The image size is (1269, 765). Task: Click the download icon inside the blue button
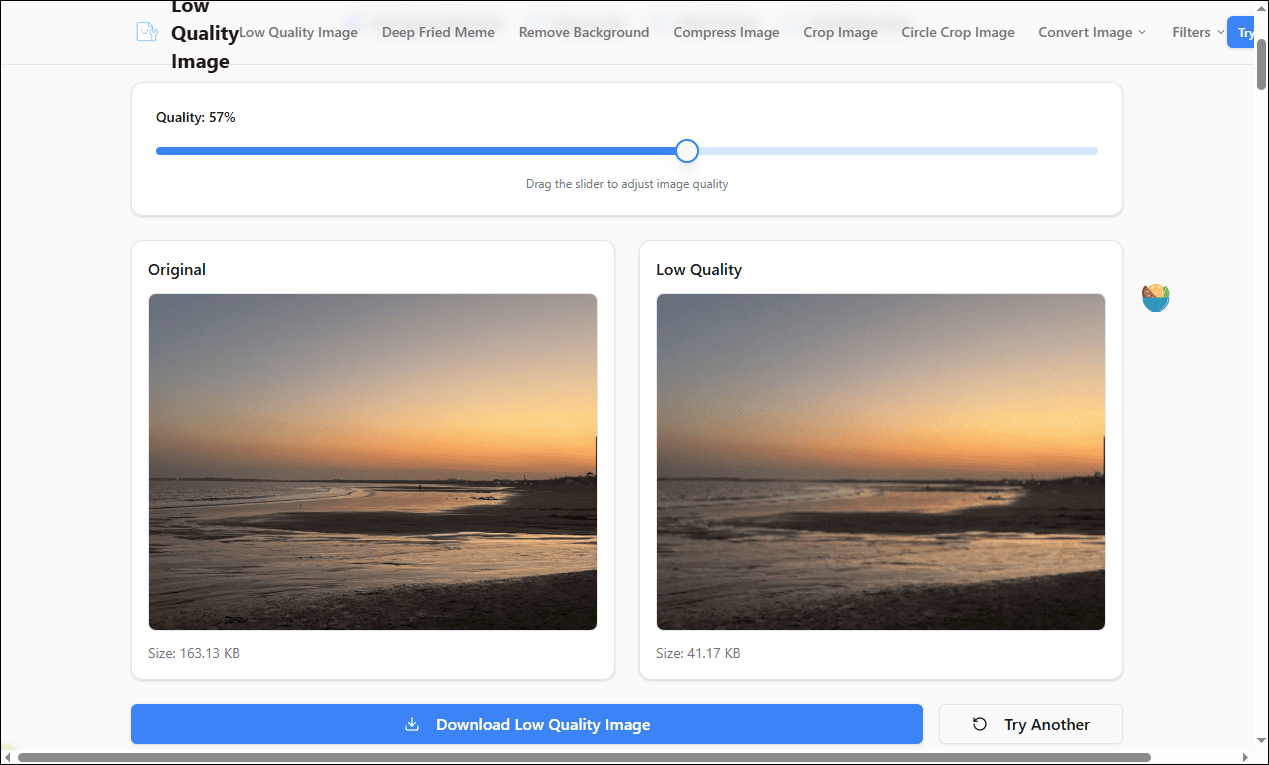(411, 723)
